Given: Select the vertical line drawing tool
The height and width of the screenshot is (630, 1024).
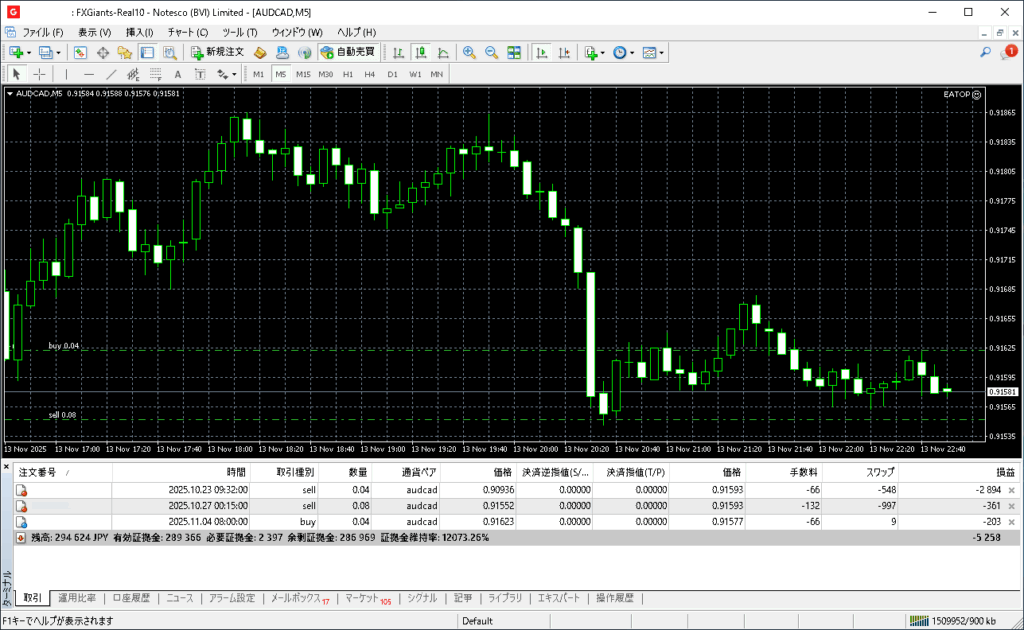Looking at the screenshot, I should click(x=67, y=74).
